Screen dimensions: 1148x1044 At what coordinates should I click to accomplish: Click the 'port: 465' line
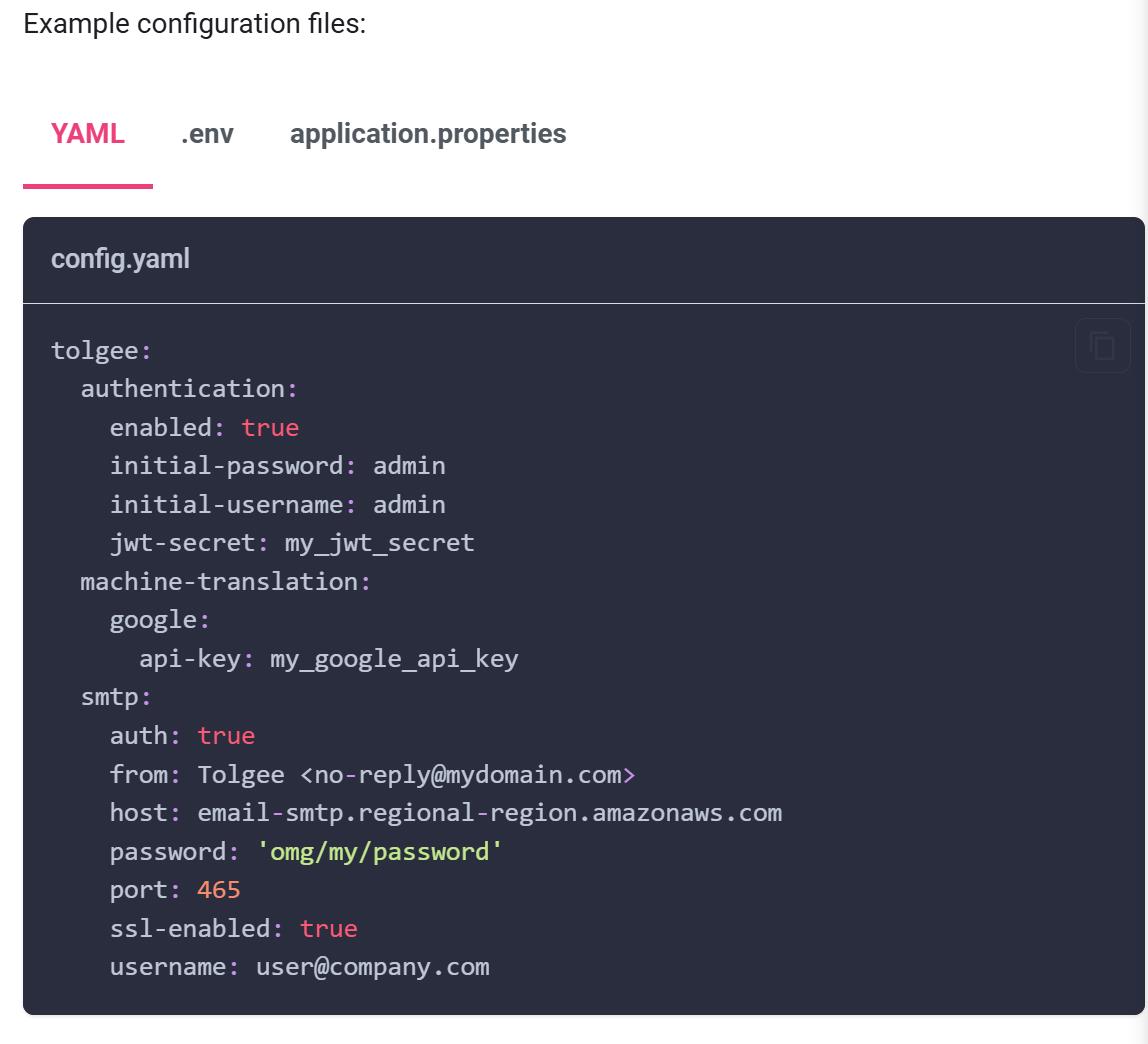[x=175, y=890]
